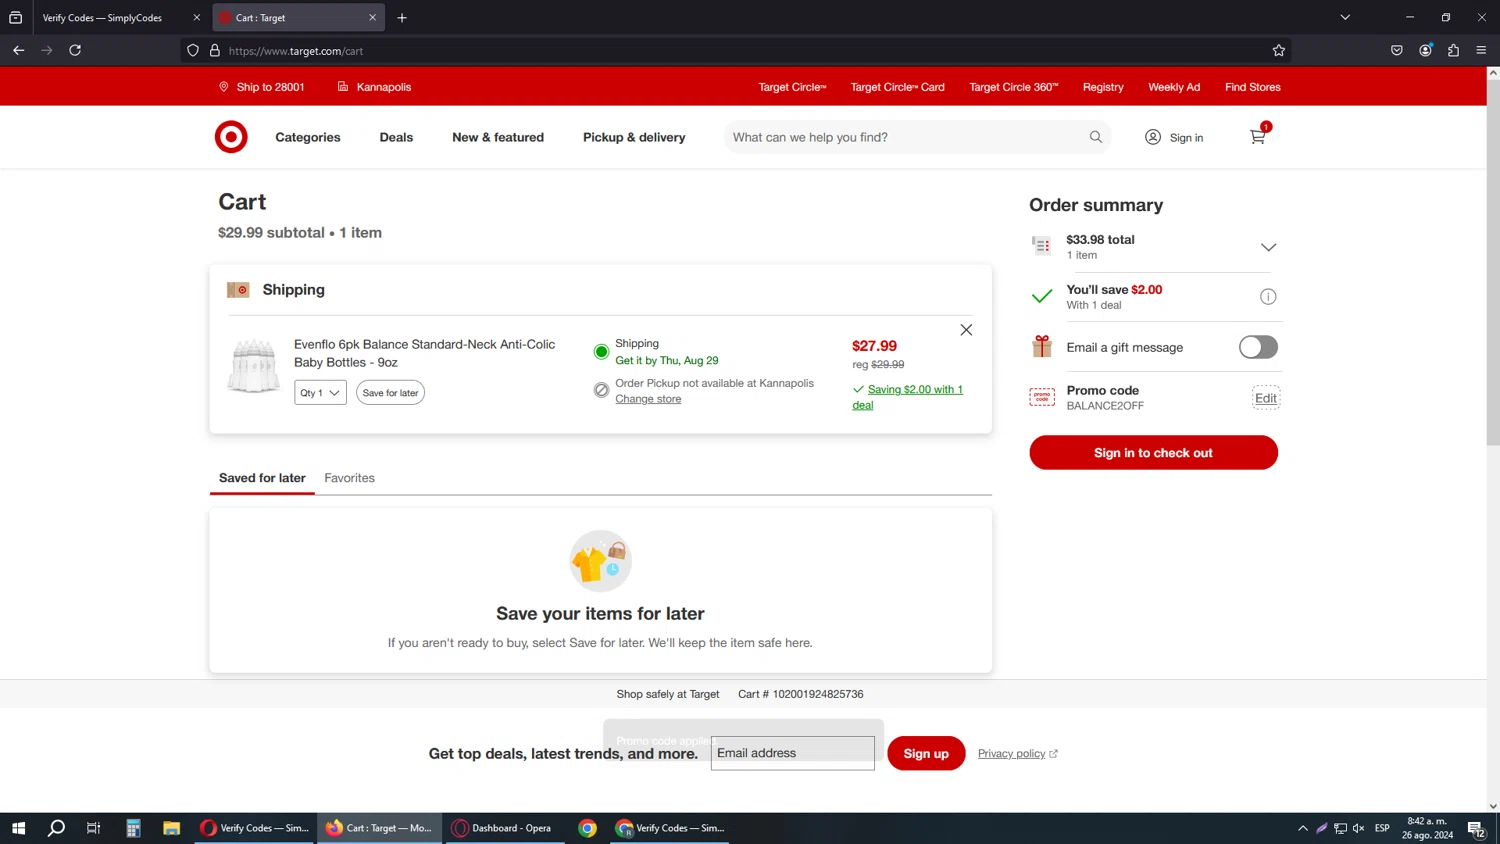Click the site security lock icon

[x=215, y=51]
